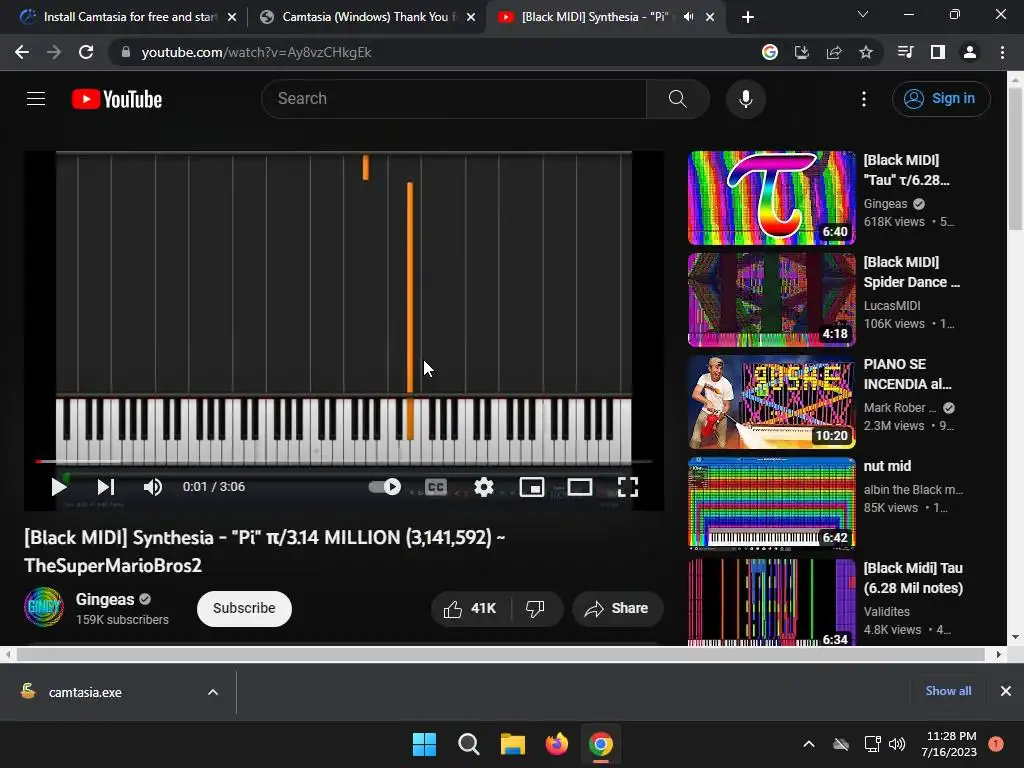This screenshot has width=1024, height=768.
Task: Open File Explorer from taskbar
Action: 513,744
